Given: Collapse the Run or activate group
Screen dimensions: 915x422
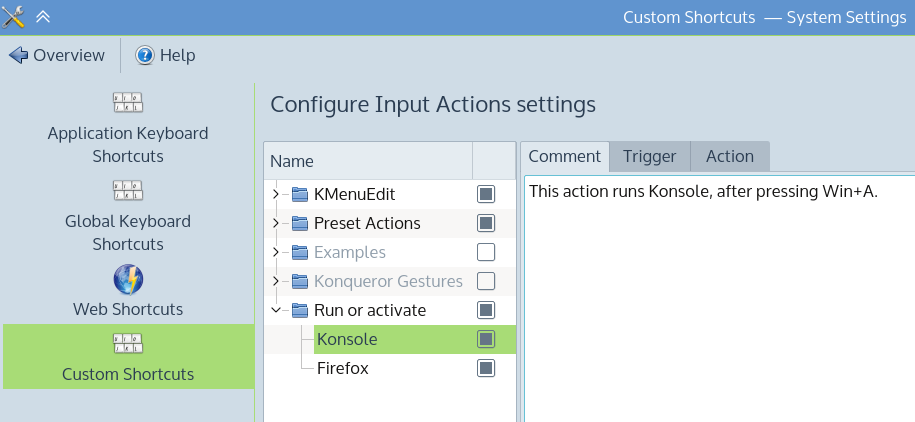Looking at the screenshot, I should click(276, 310).
